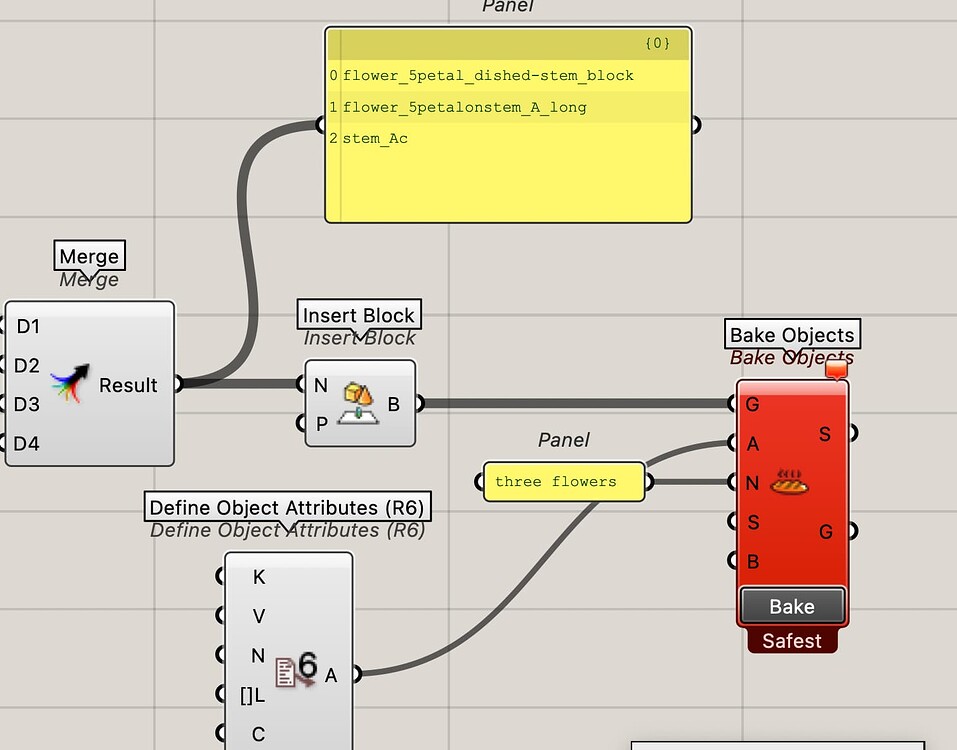Click the B output of Insert Block
Image resolution: width=957 pixels, height=750 pixels.
420,404
